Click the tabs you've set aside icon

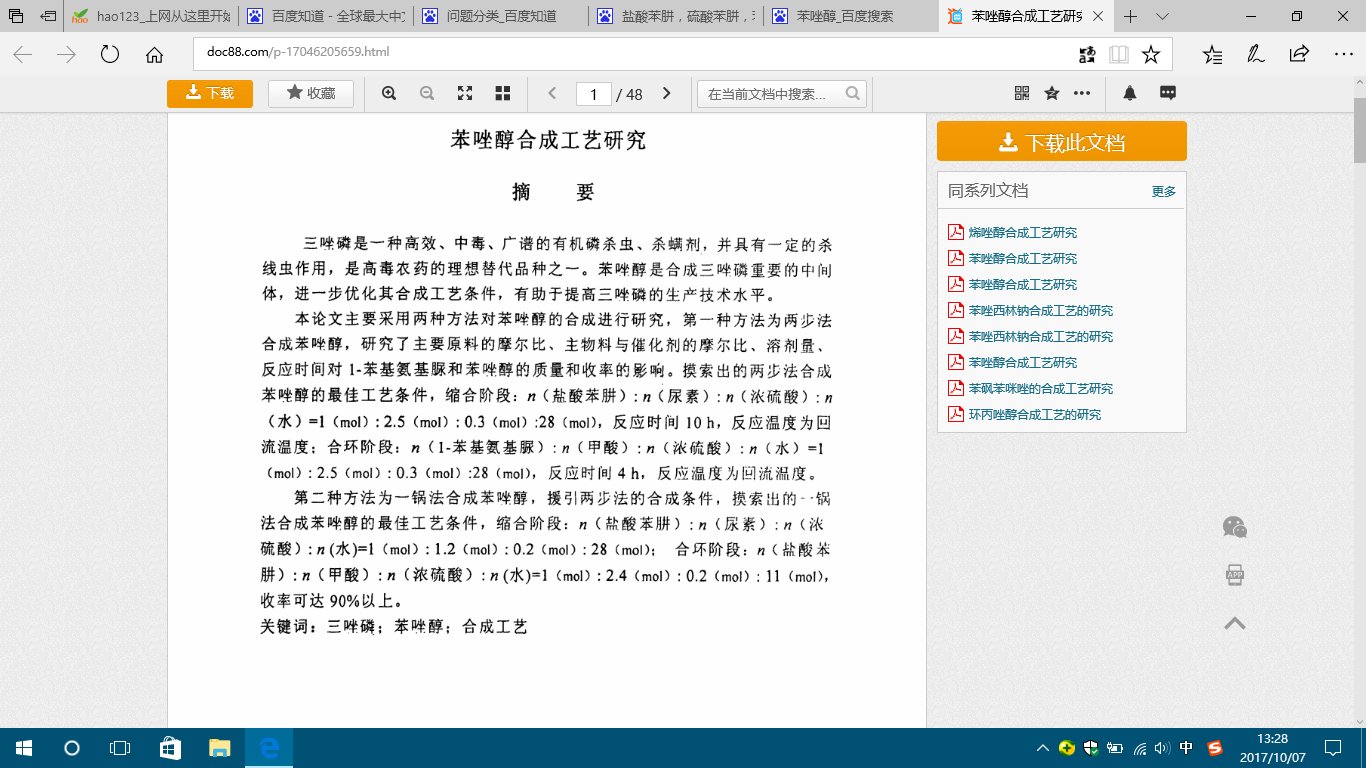pyautogui.click(x=16, y=16)
